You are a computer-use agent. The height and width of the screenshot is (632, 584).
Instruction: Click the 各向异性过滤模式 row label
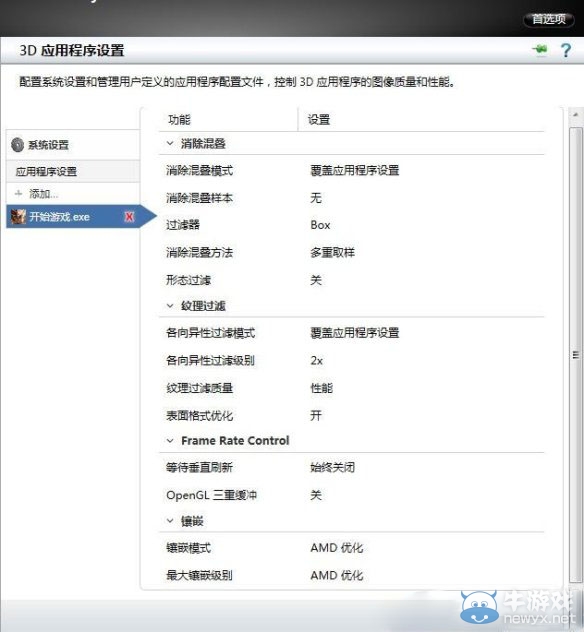pos(210,333)
